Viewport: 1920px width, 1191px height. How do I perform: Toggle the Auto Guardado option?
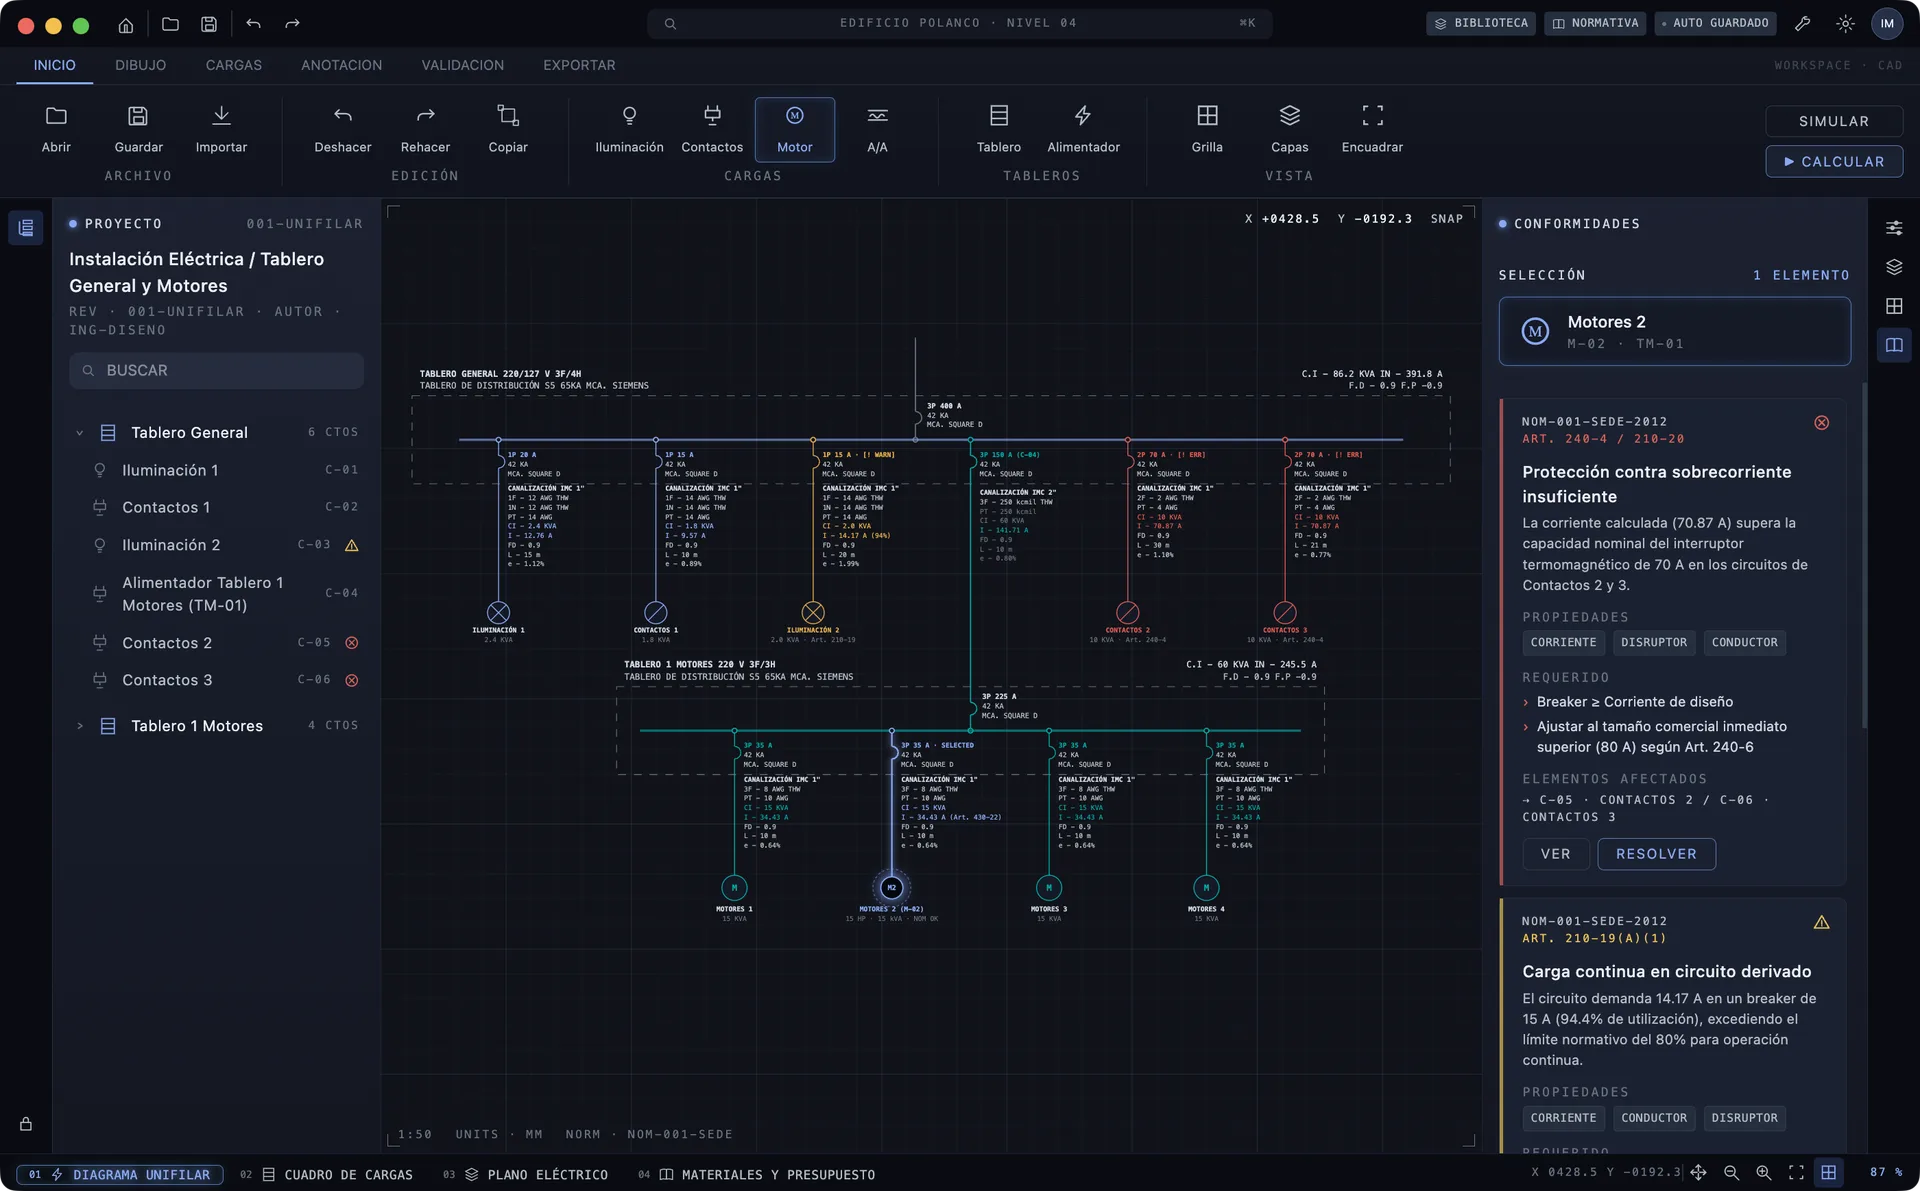click(x=1714, y=23)
